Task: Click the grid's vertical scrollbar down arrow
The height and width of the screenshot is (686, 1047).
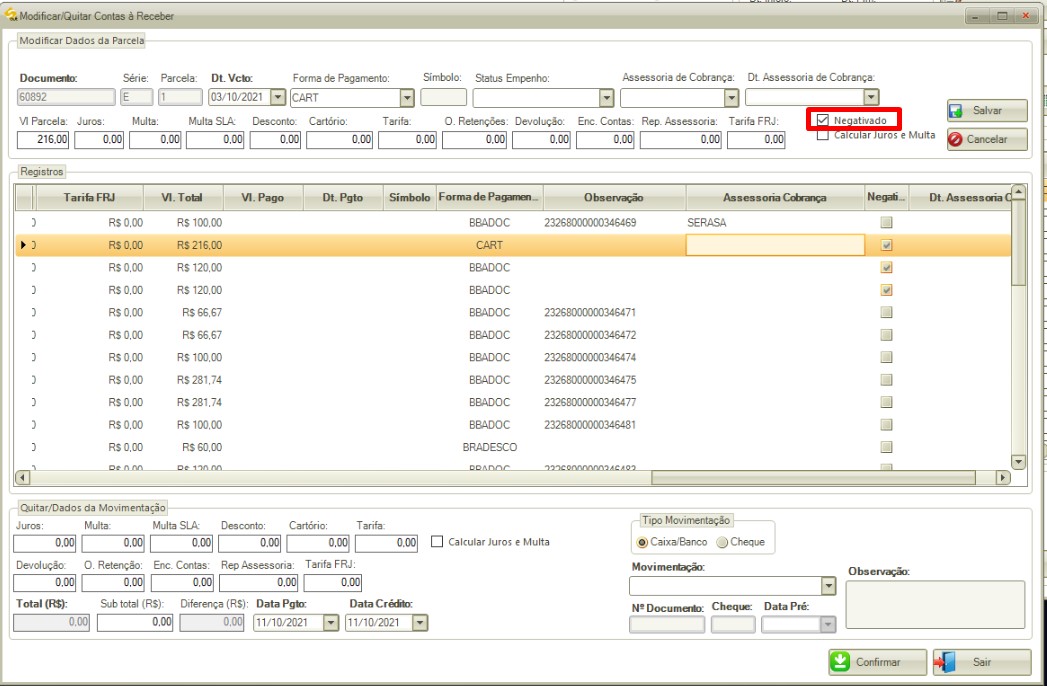Action: (1018, 461)
